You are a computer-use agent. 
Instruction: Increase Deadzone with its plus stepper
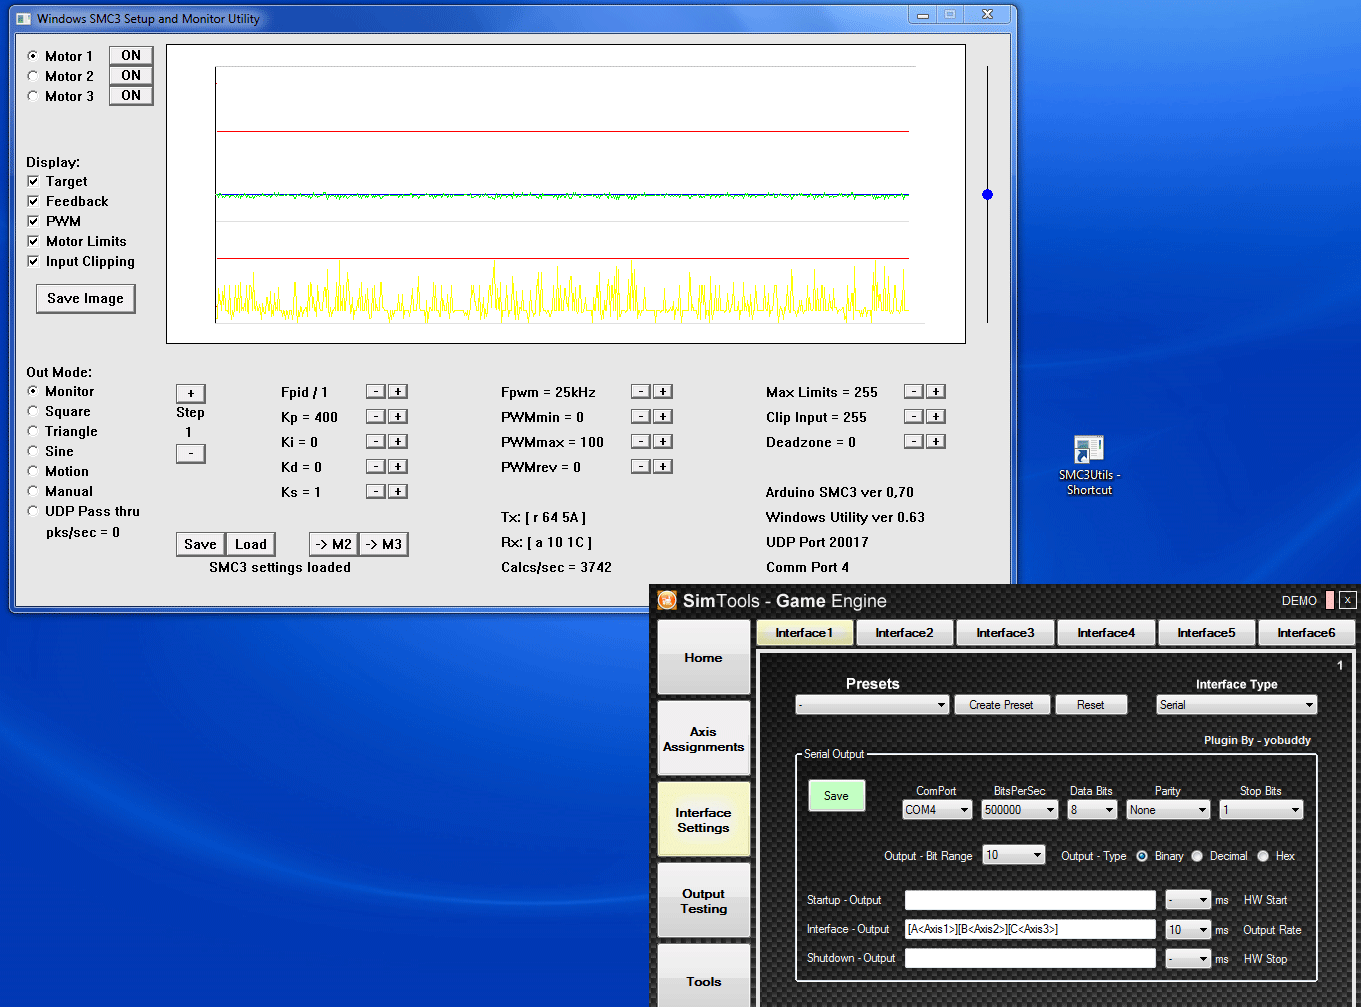936,442
